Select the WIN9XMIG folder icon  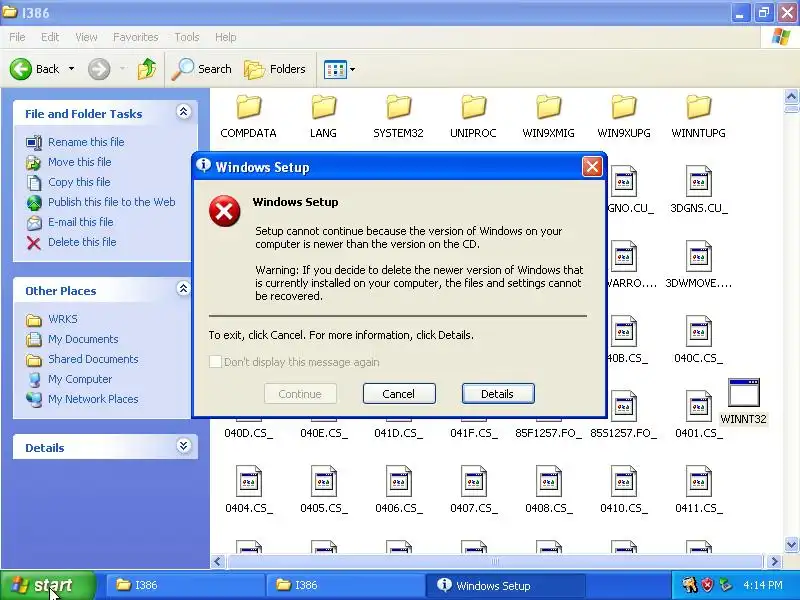click(548, 107)
